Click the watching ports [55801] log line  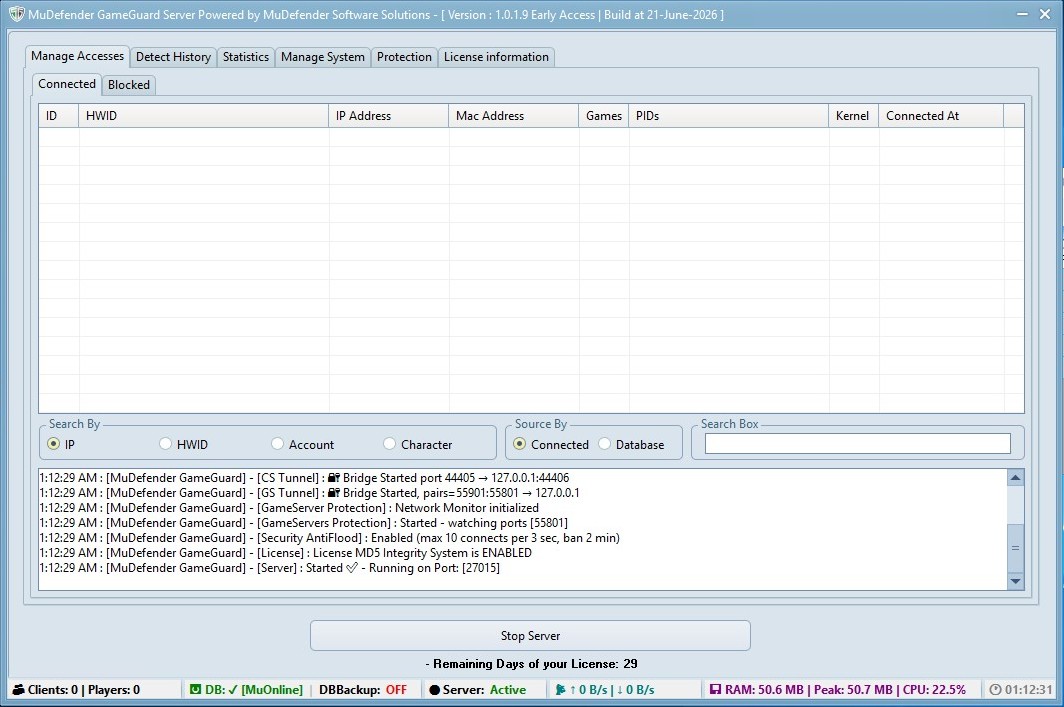coord(303,522)
